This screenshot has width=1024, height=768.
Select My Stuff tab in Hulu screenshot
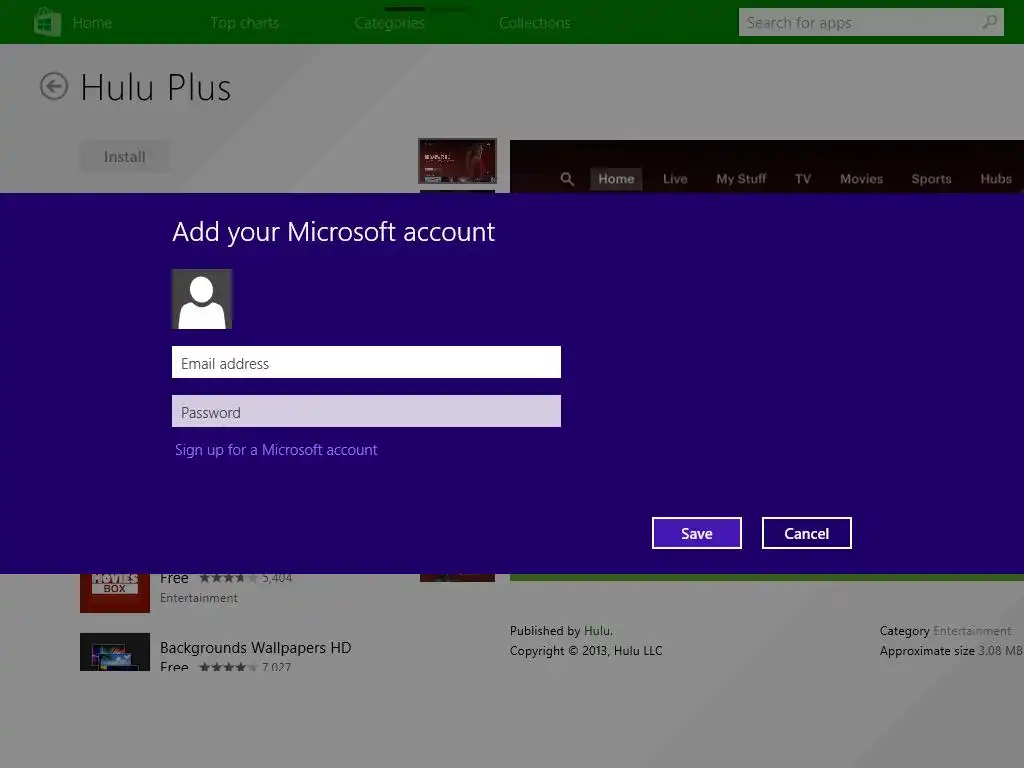coord(741,179)
